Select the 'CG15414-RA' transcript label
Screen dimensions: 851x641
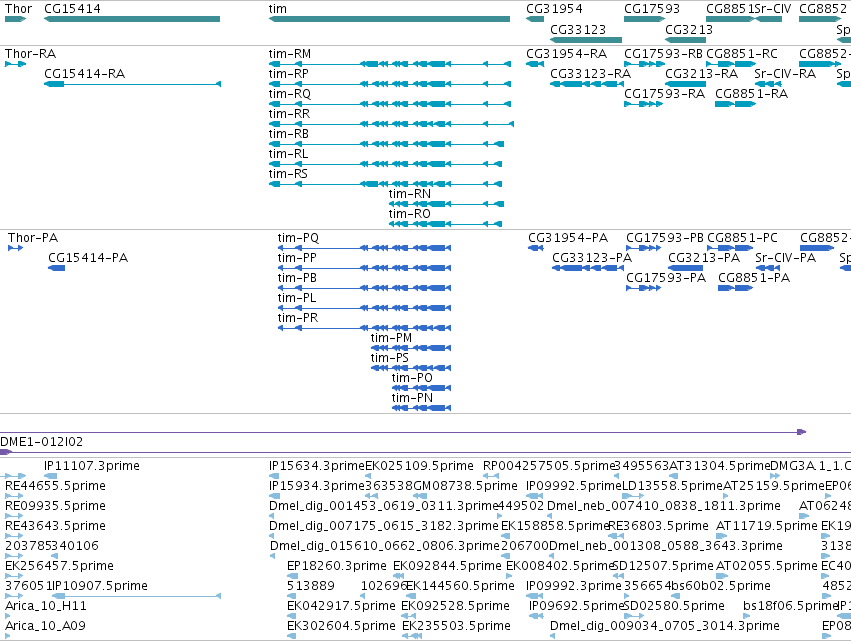[x=85, y=74]
